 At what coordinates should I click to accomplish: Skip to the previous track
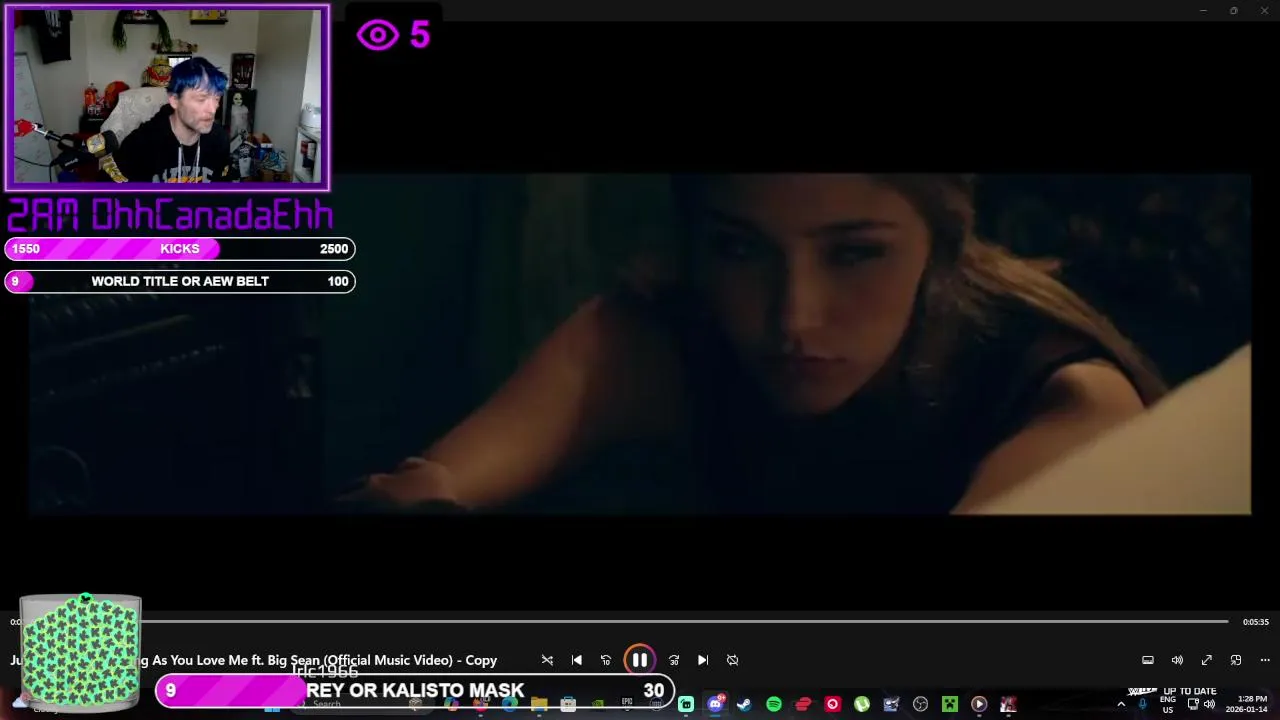[577, 660]
